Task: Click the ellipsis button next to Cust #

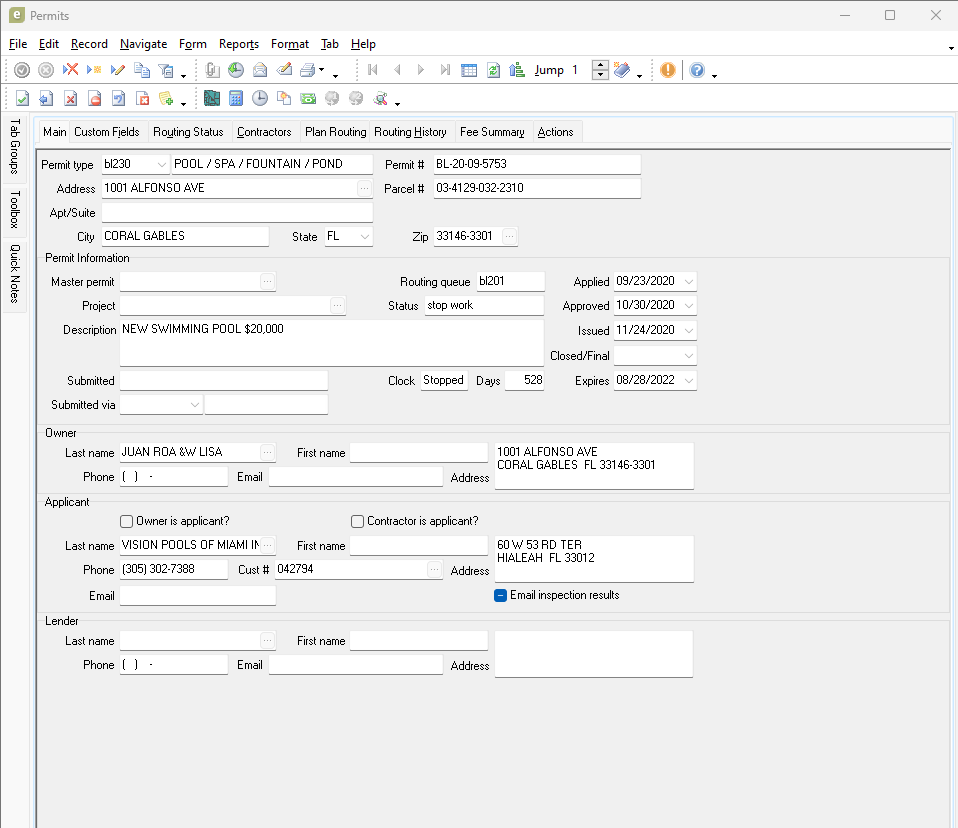Action: pyautogui.click(x=434, y=569)
